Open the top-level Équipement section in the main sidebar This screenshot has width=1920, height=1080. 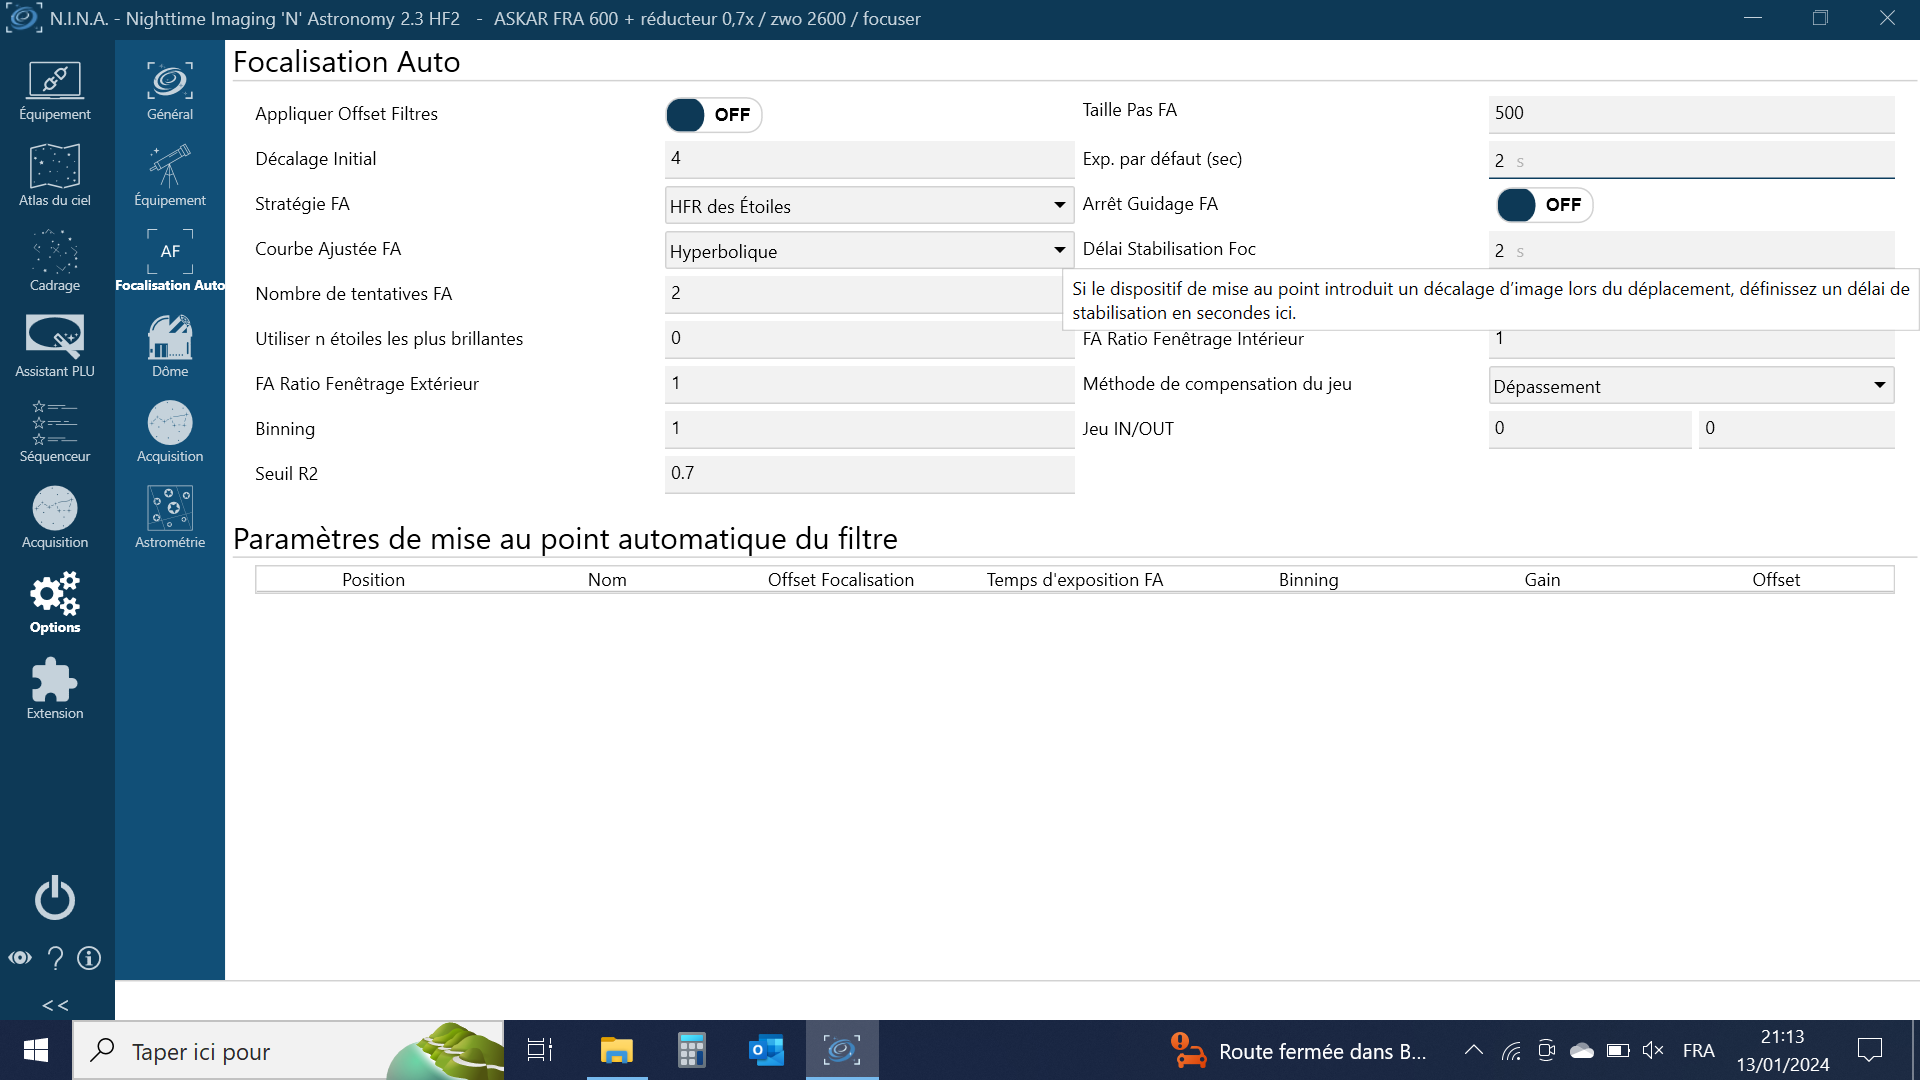55,90
